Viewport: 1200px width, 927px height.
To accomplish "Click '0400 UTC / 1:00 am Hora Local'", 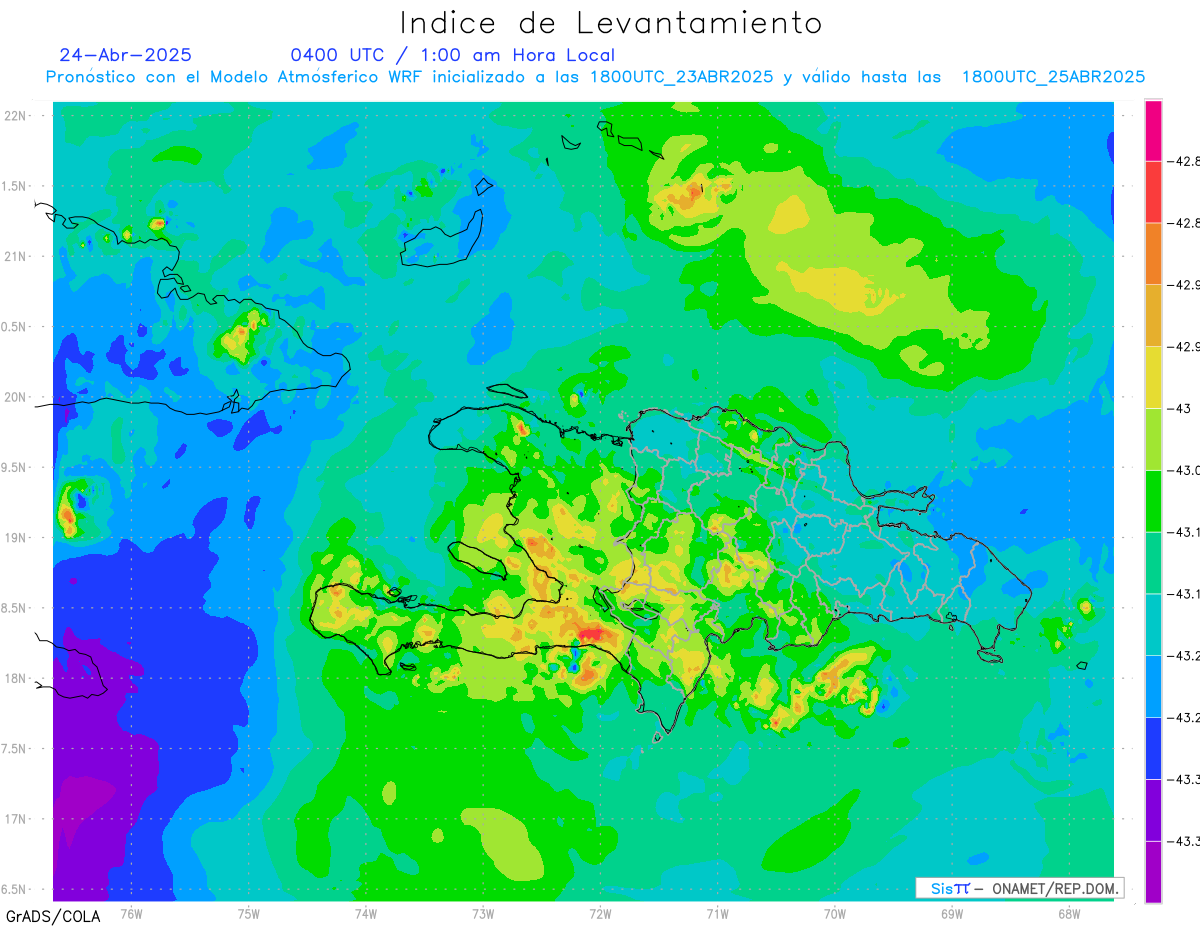I will pyautogui.click(x=453, y=55).
